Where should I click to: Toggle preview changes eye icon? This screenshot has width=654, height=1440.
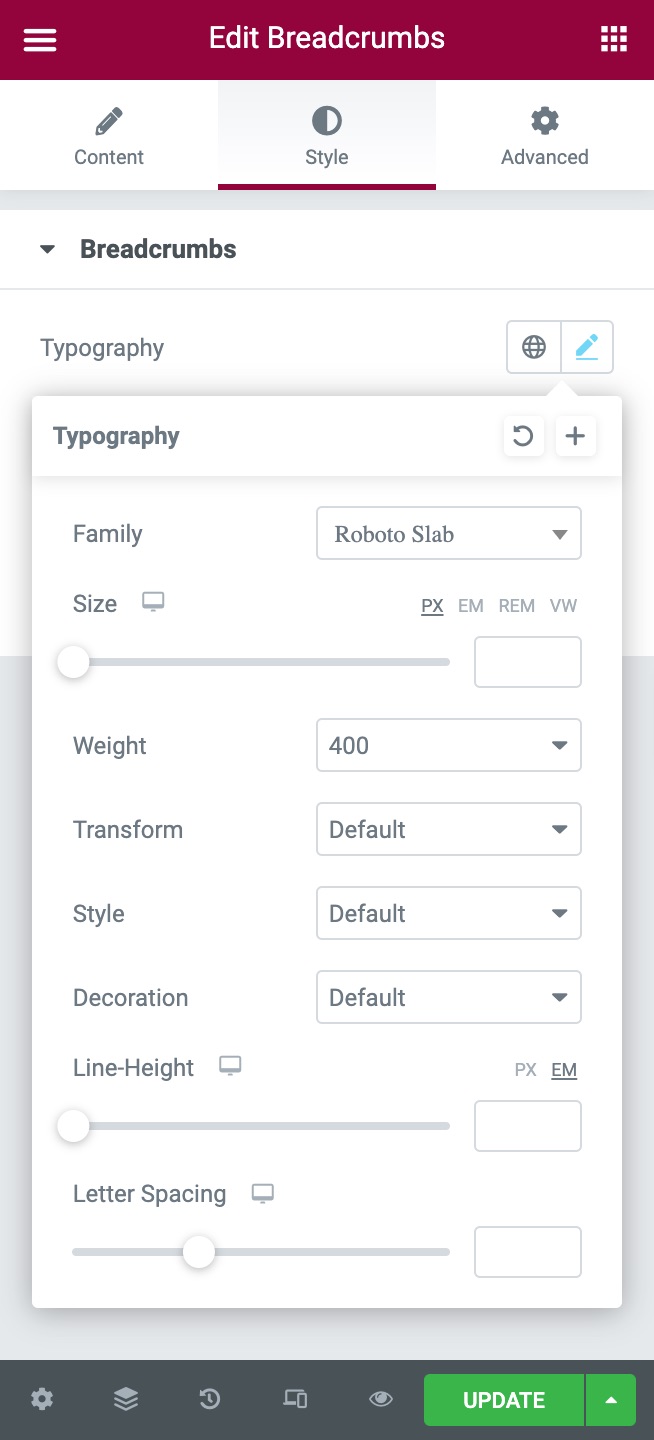tap(380, 1399)
